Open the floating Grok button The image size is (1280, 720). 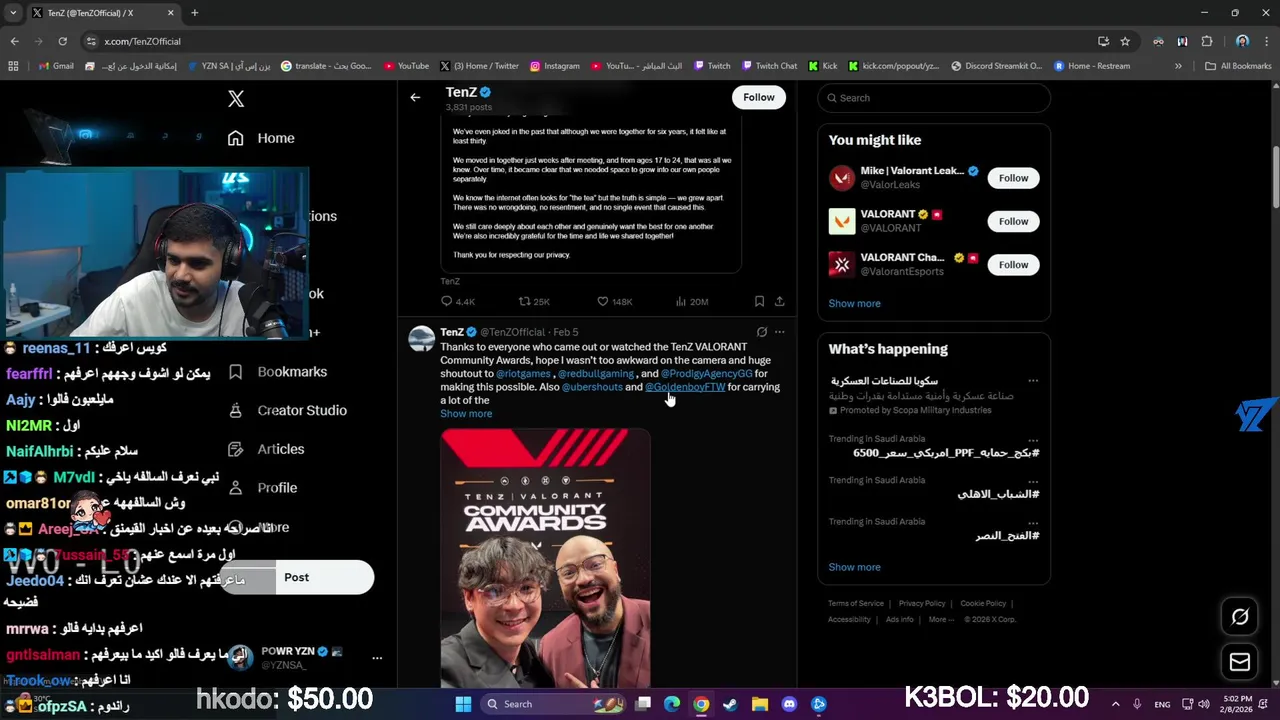[x=1240, y=617]
